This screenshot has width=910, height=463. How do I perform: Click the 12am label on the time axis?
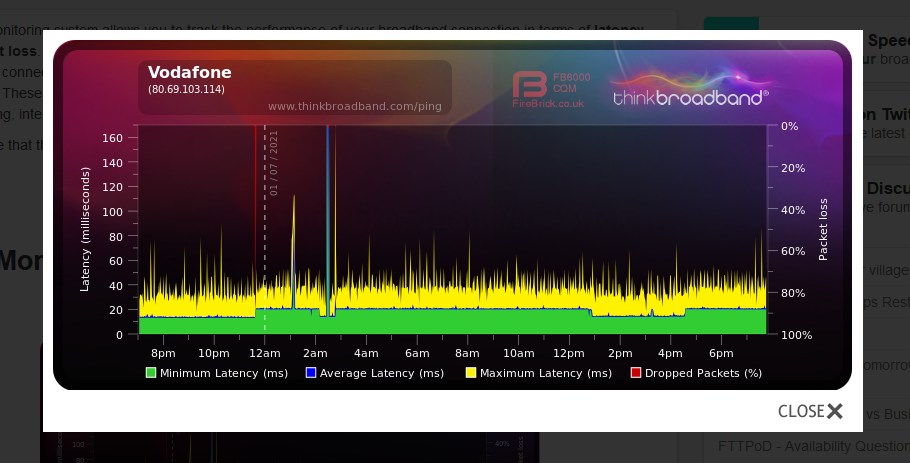click(265, 353)
